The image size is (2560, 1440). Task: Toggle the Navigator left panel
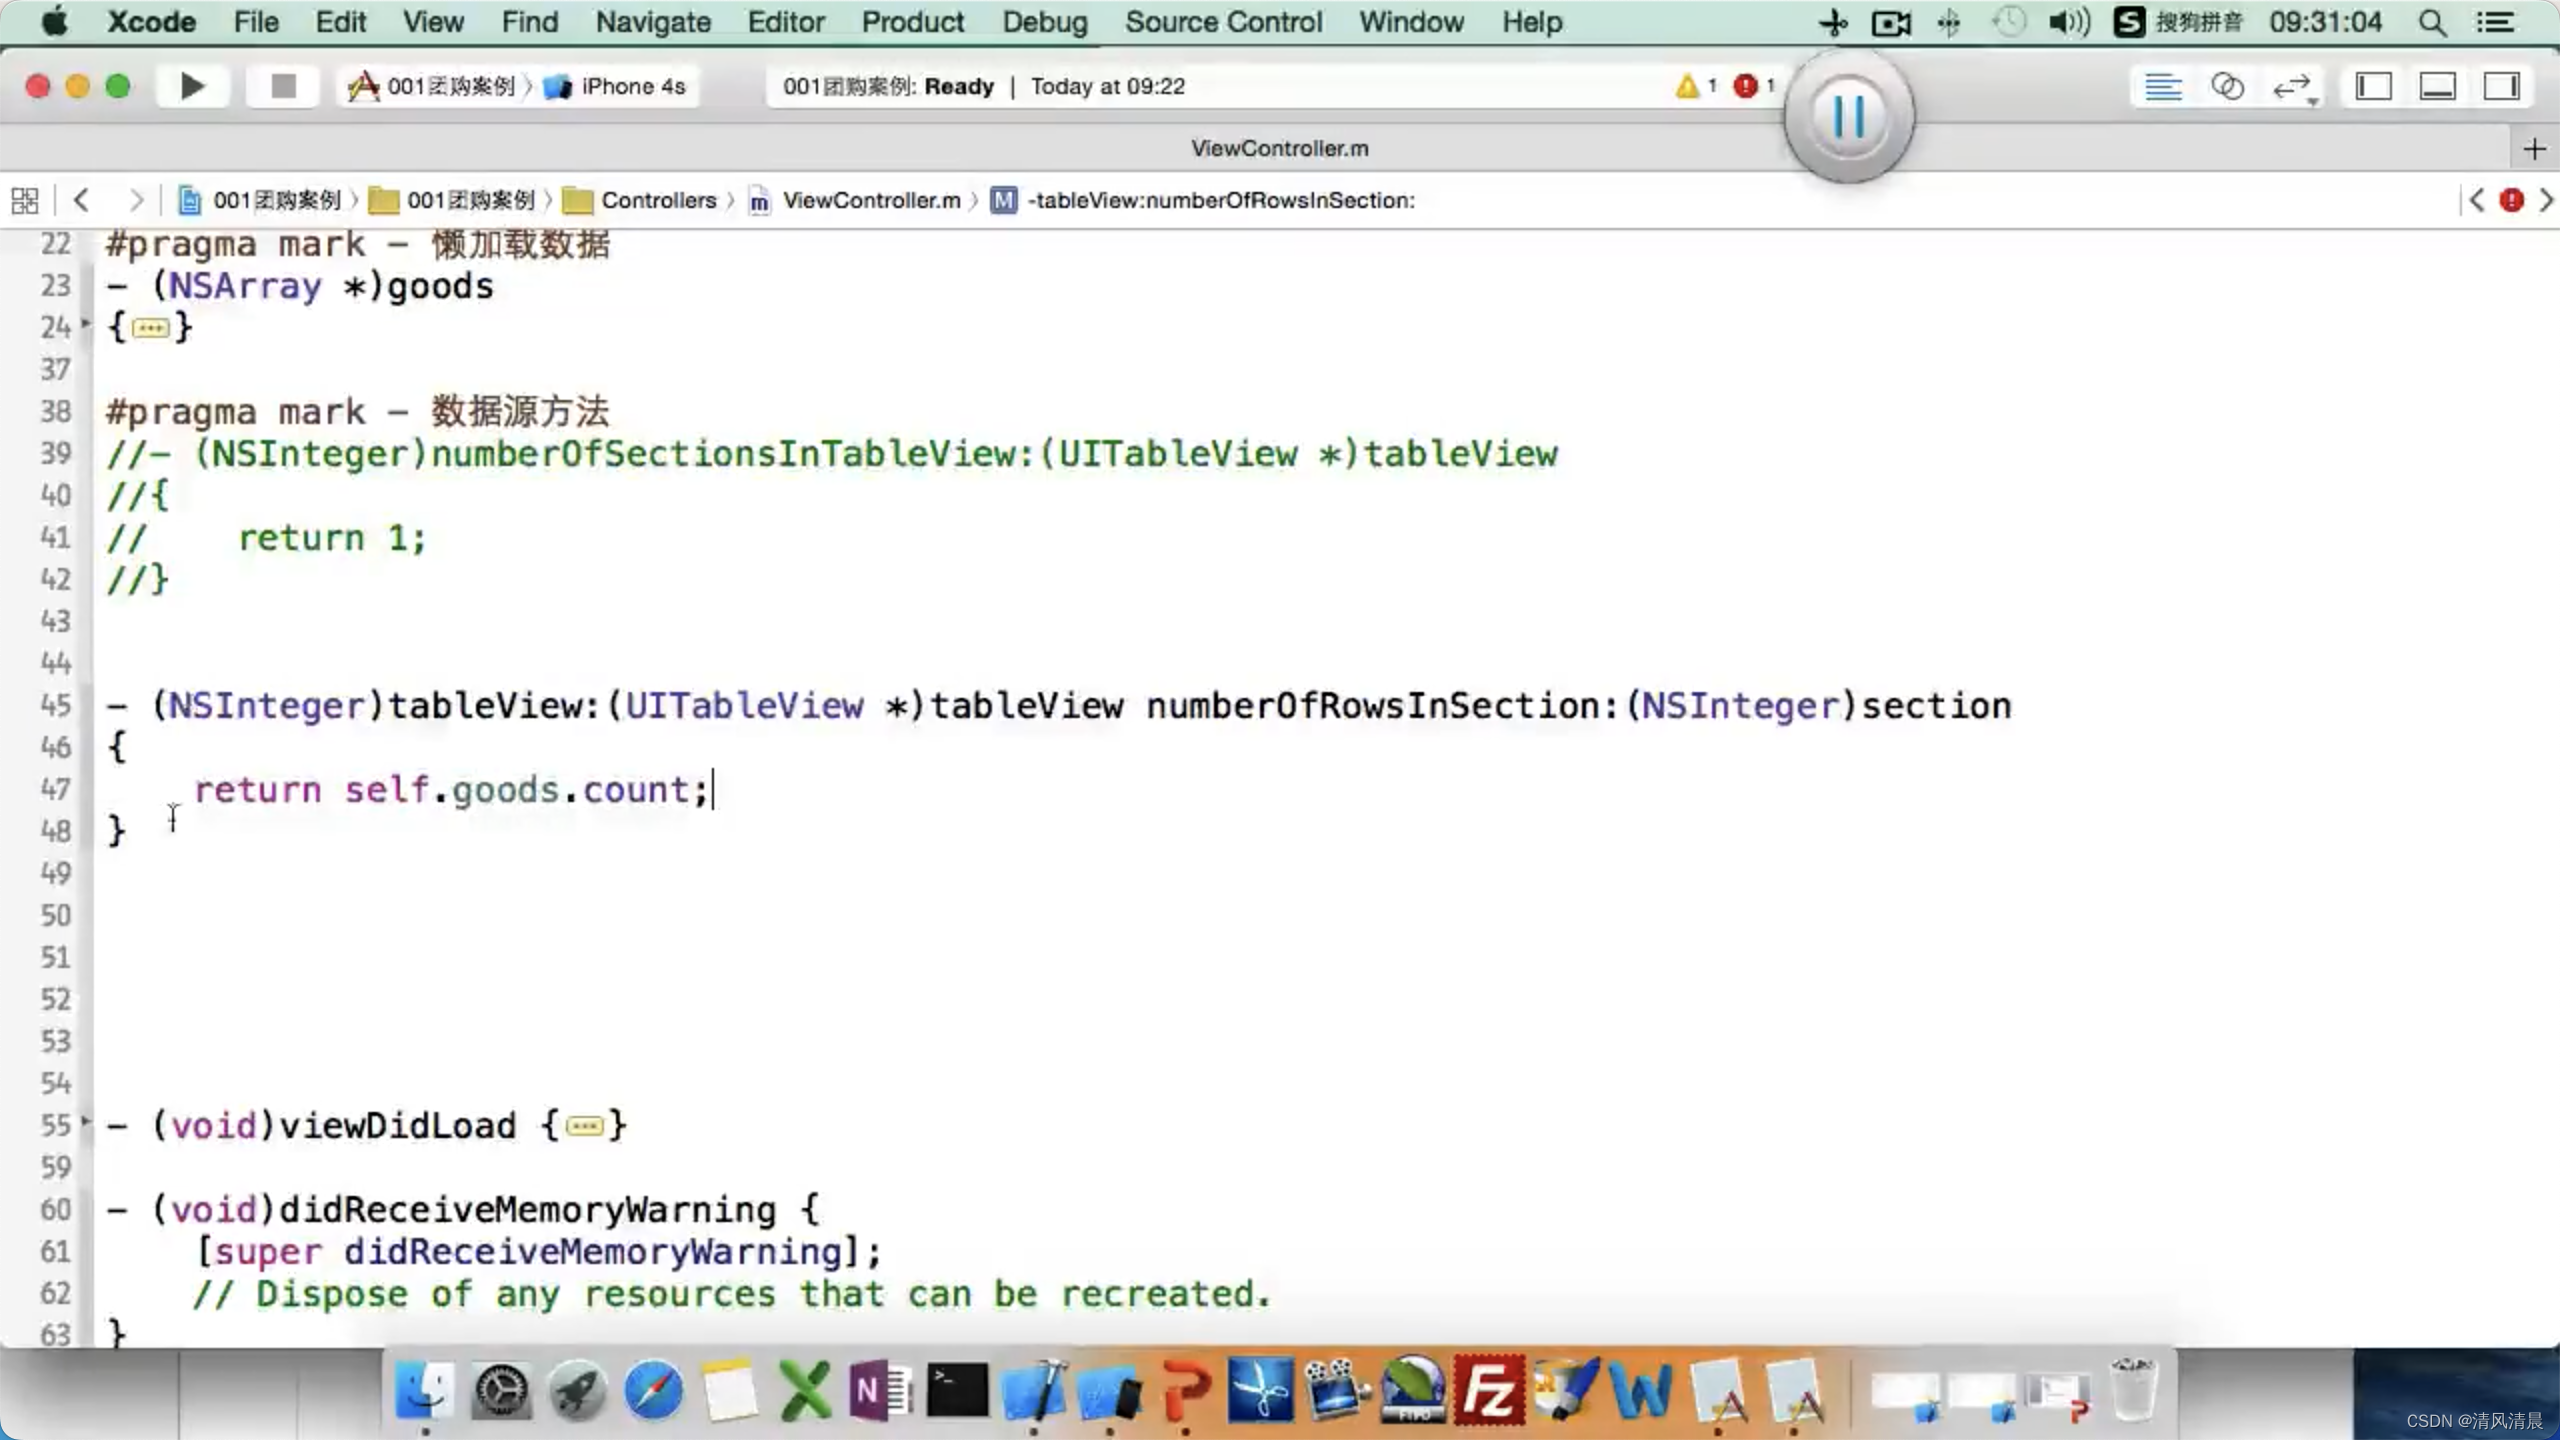pyautogui.click(x=2373, y=87)
